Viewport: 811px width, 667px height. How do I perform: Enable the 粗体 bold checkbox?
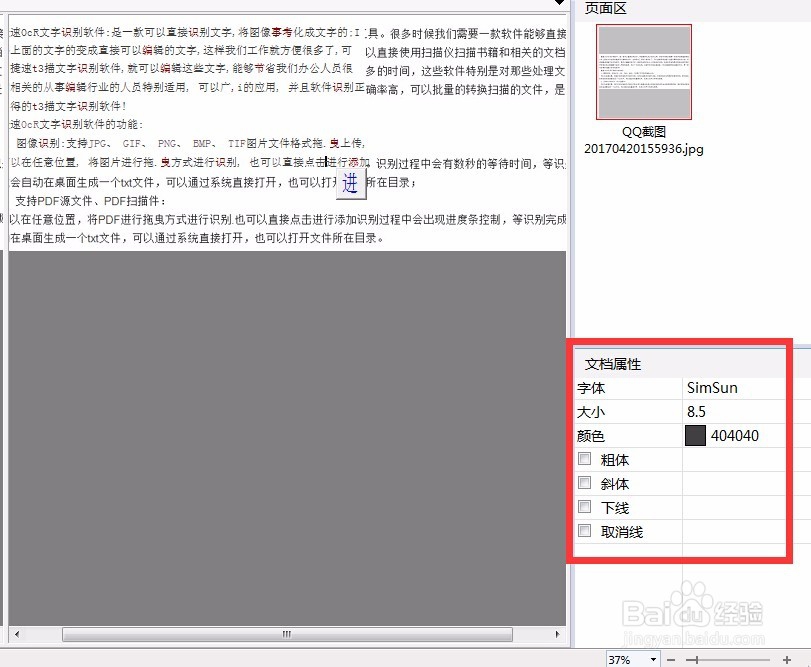584,459
